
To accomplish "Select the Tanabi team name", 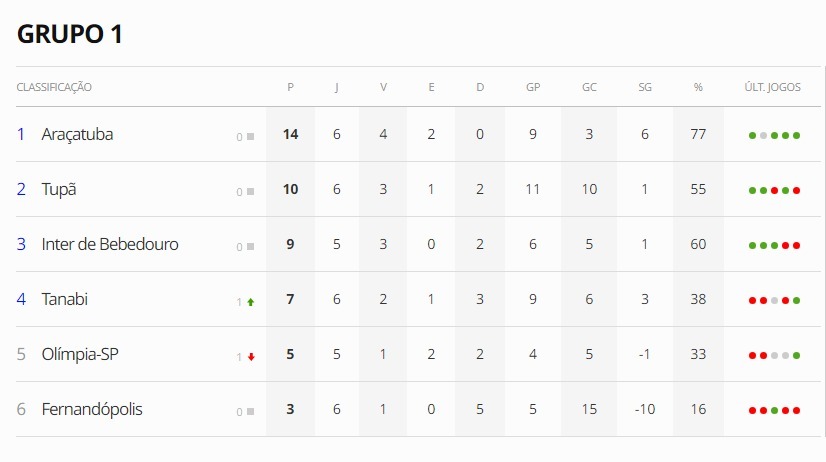I will (65, 299).
